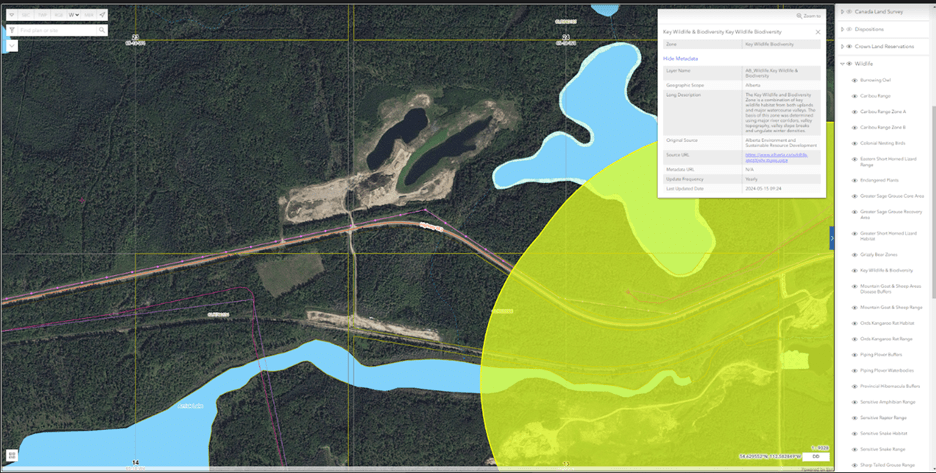Click the blue side panel collapse handle
Viewport: 936px width, 473px height.
(831, 239)
